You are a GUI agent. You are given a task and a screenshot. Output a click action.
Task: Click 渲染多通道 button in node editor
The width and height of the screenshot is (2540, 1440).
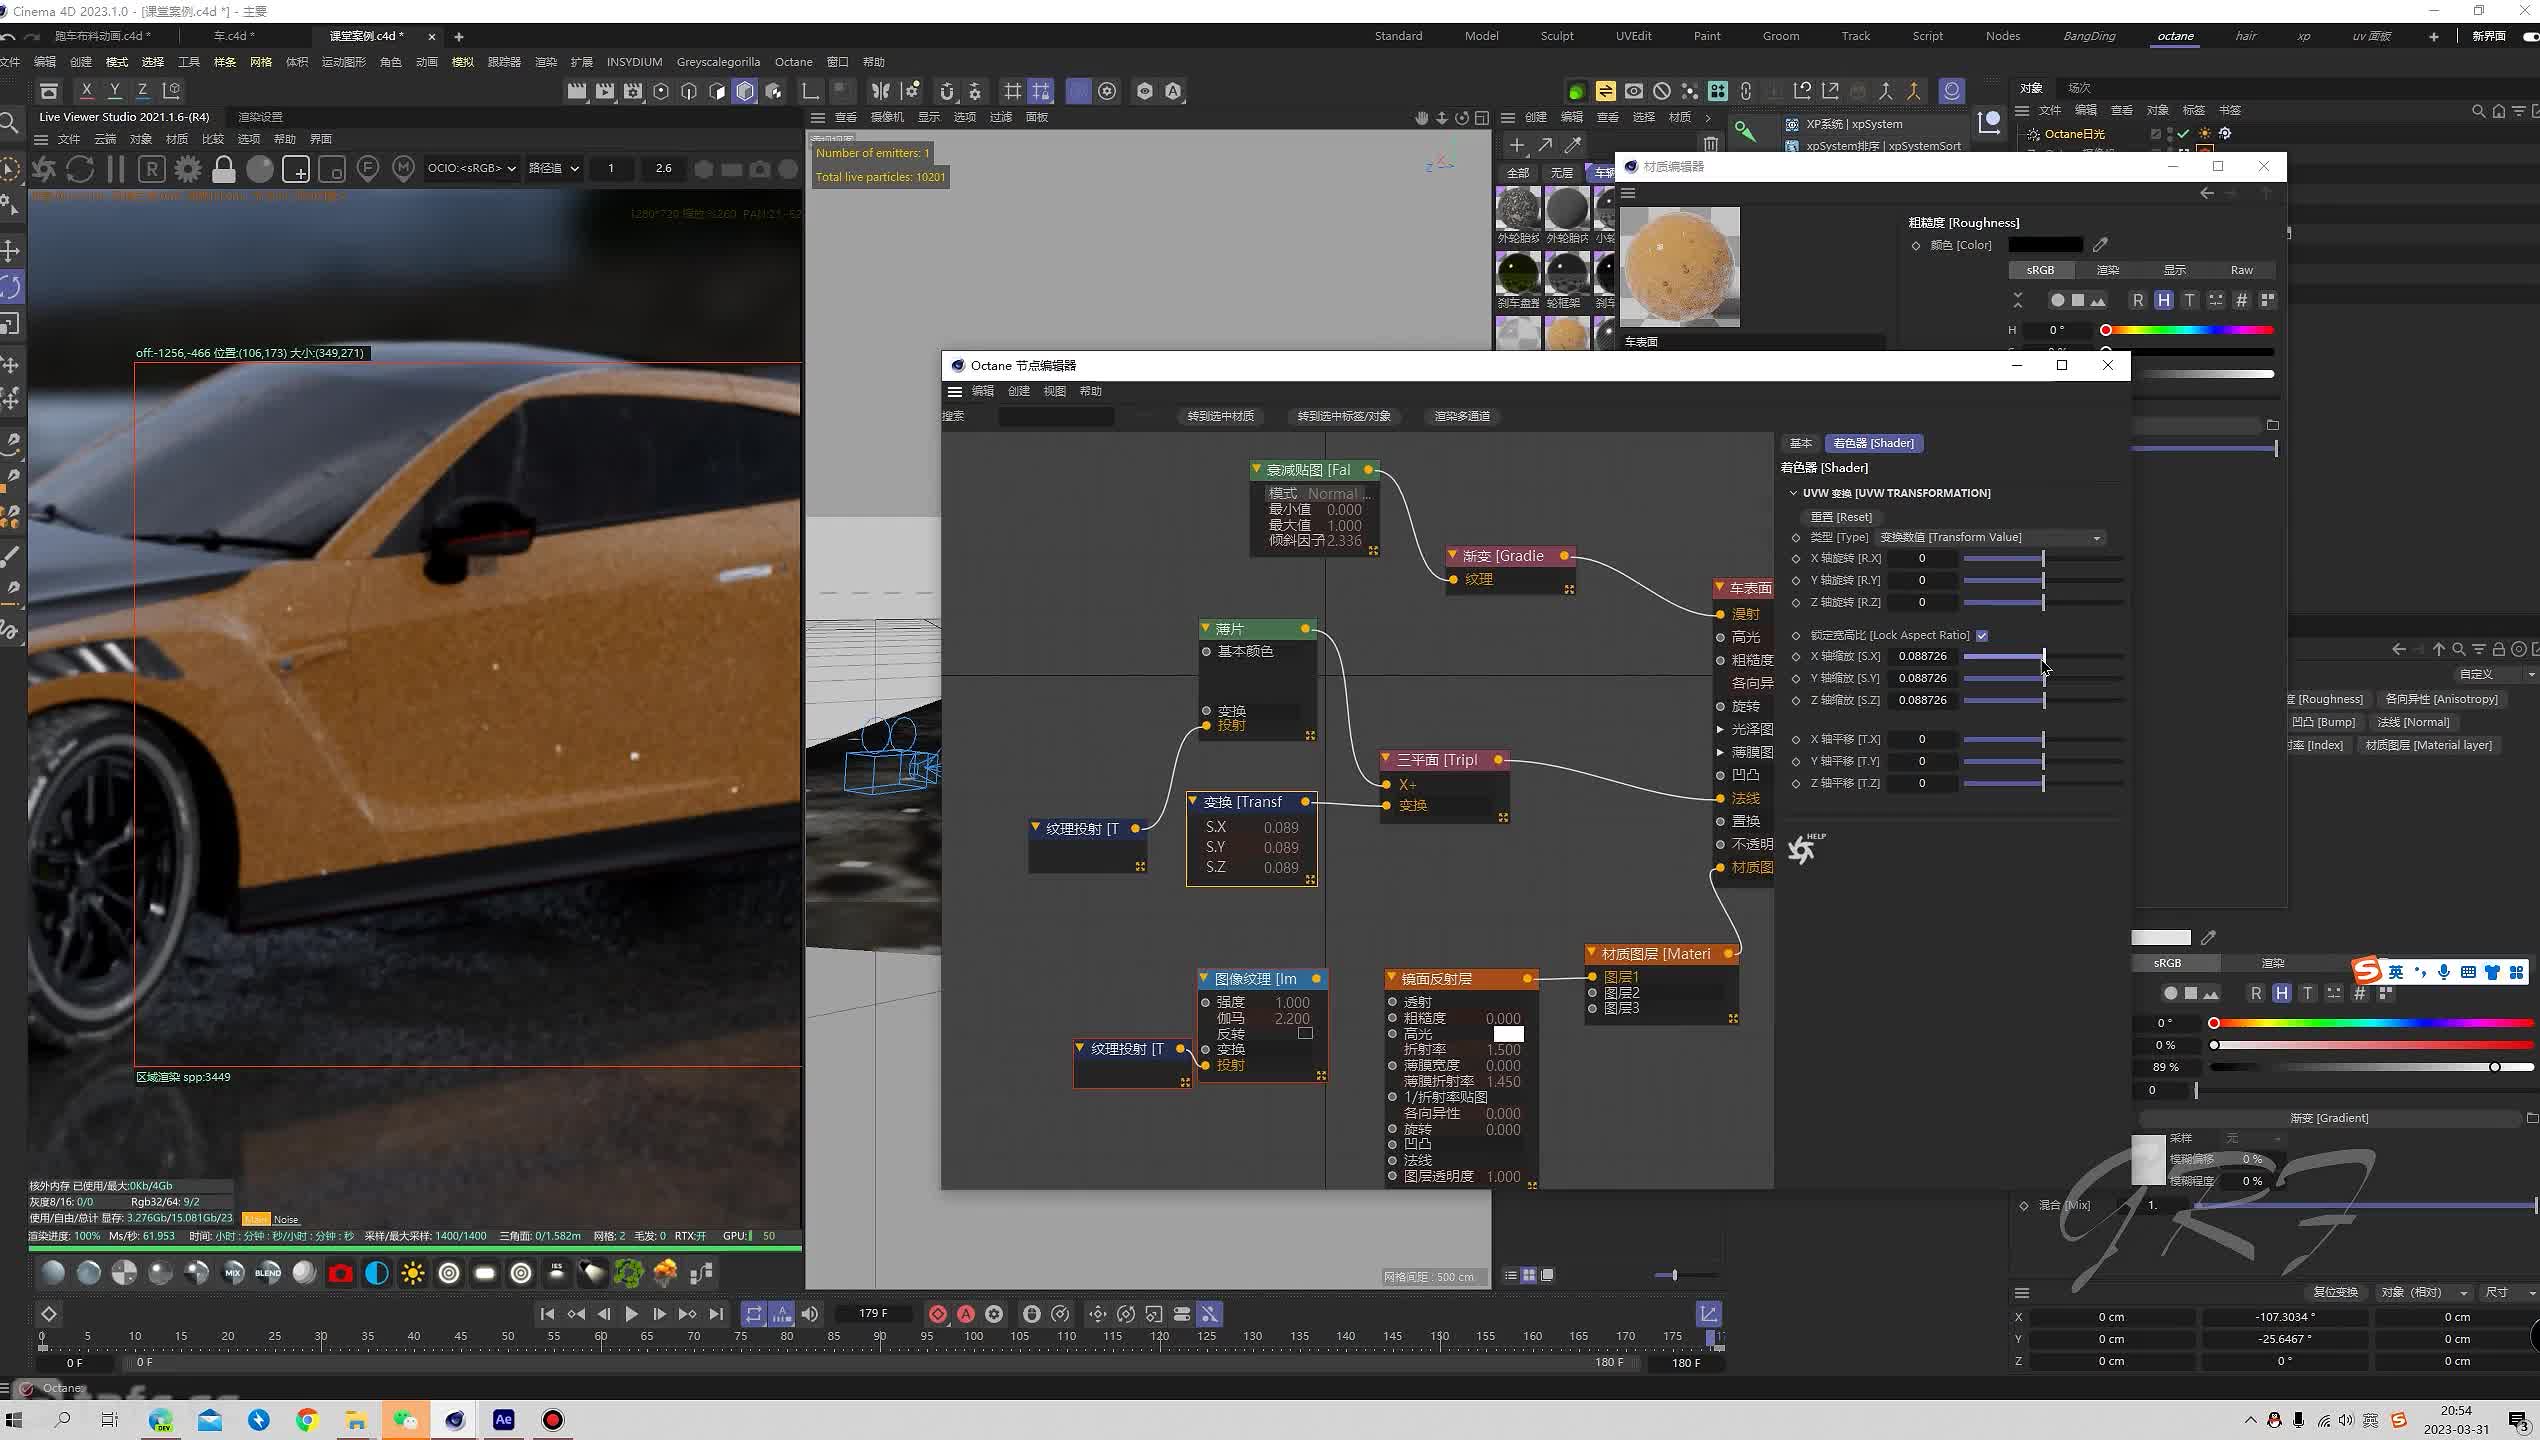click(1462, 416)
